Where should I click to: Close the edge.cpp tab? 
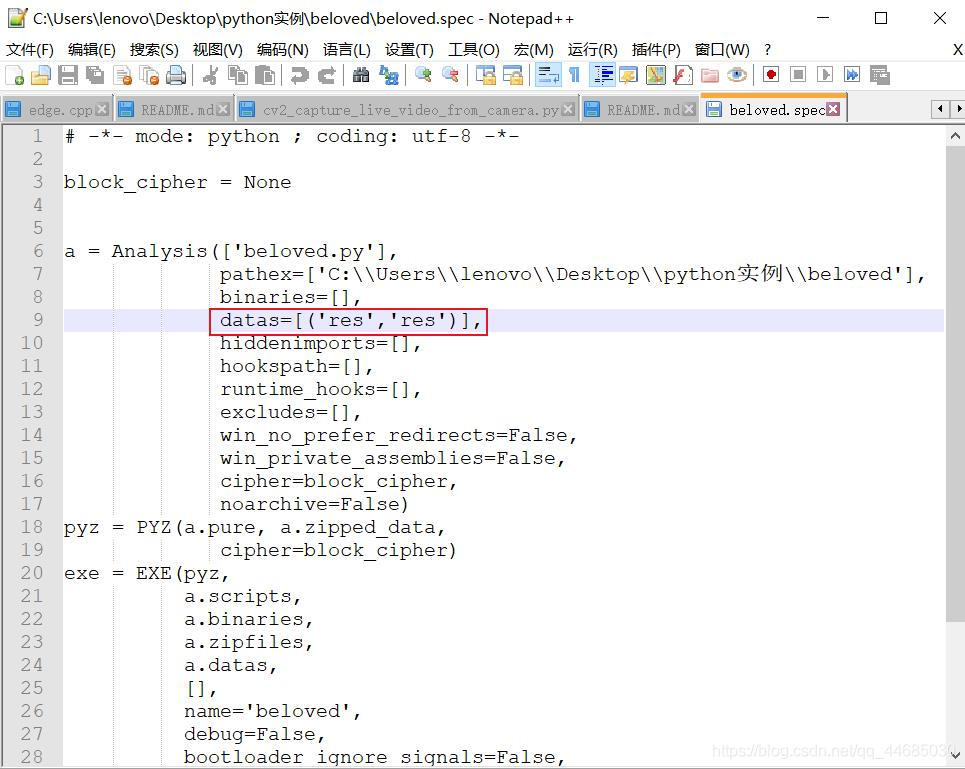(x=102, y=110)
